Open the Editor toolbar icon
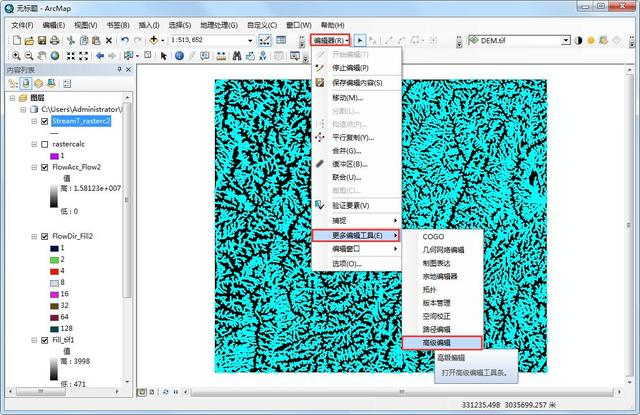 [x=264, y=40]
